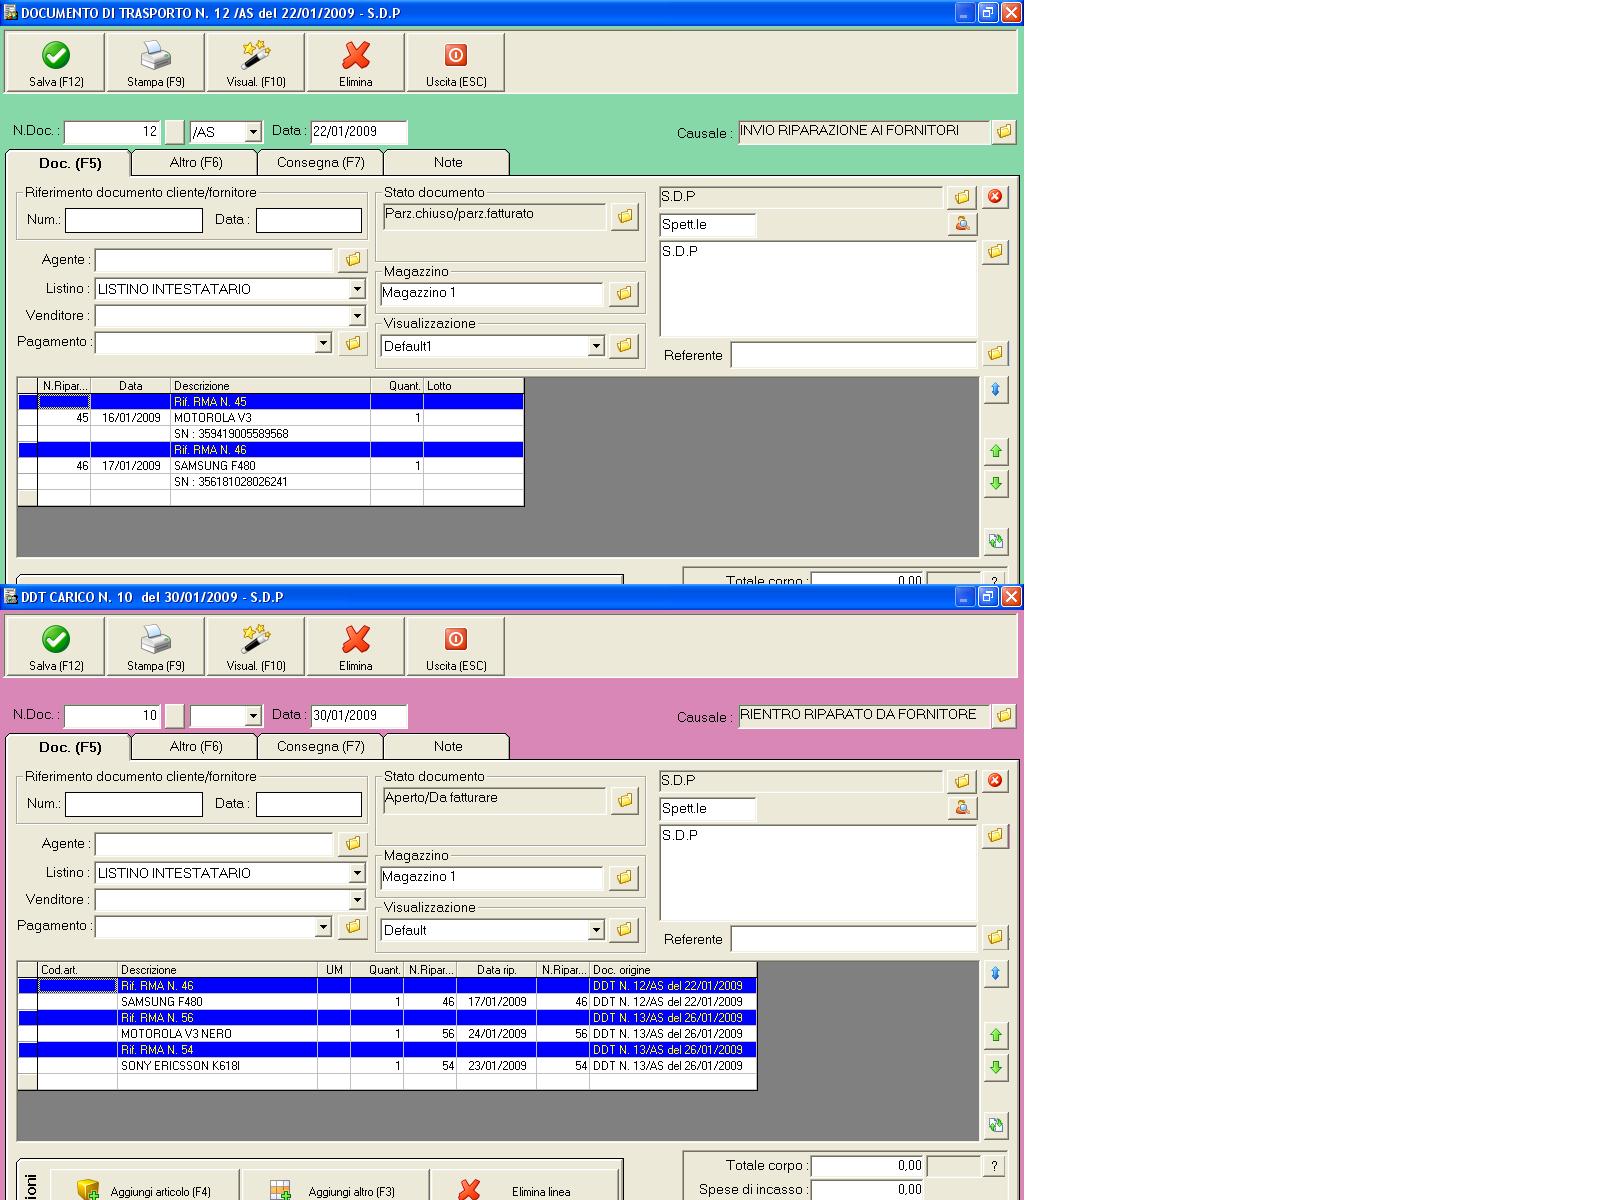Expand Listino dropdown in DDT Carico window
The width and height of the screenshot is (1600, 1200).
pyautogui.click(x=357, y=873)
